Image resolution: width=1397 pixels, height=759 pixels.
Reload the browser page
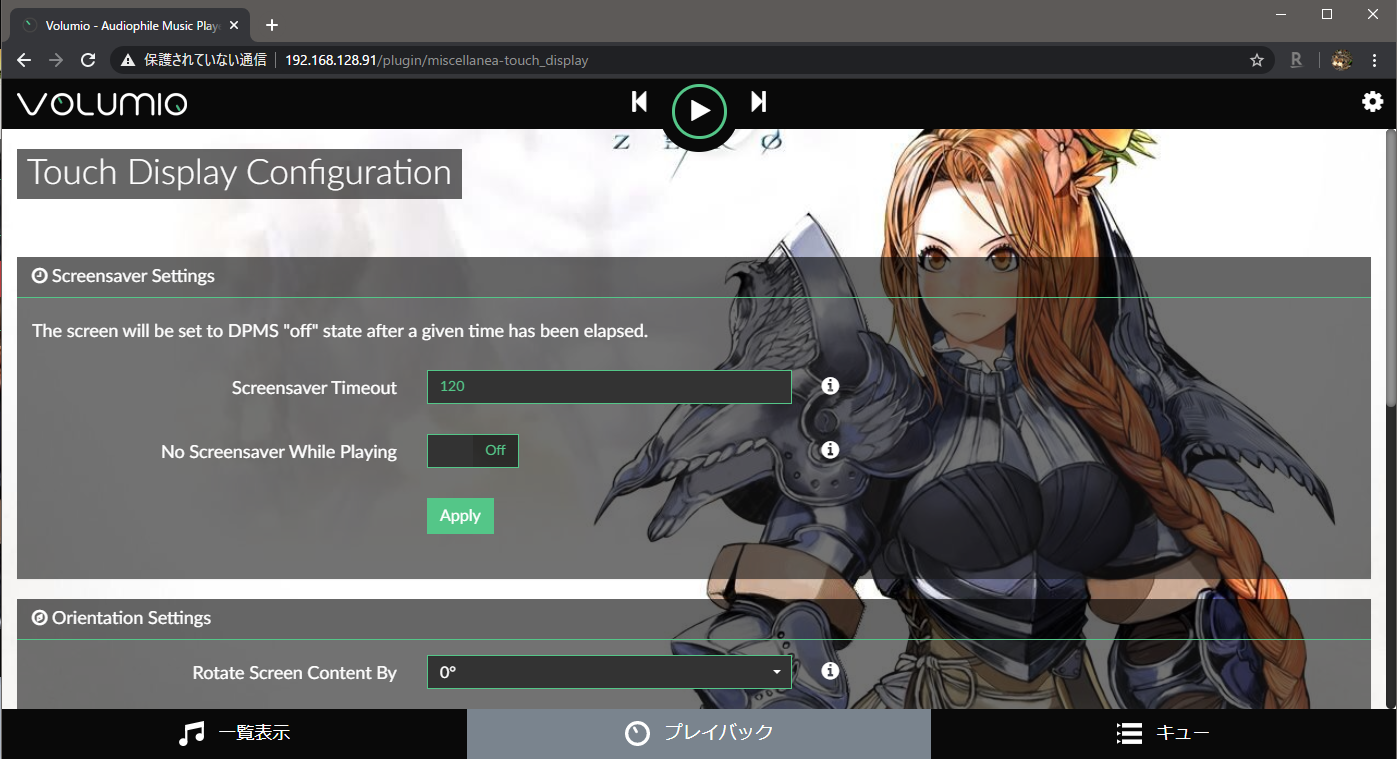[x=88, y=60]
